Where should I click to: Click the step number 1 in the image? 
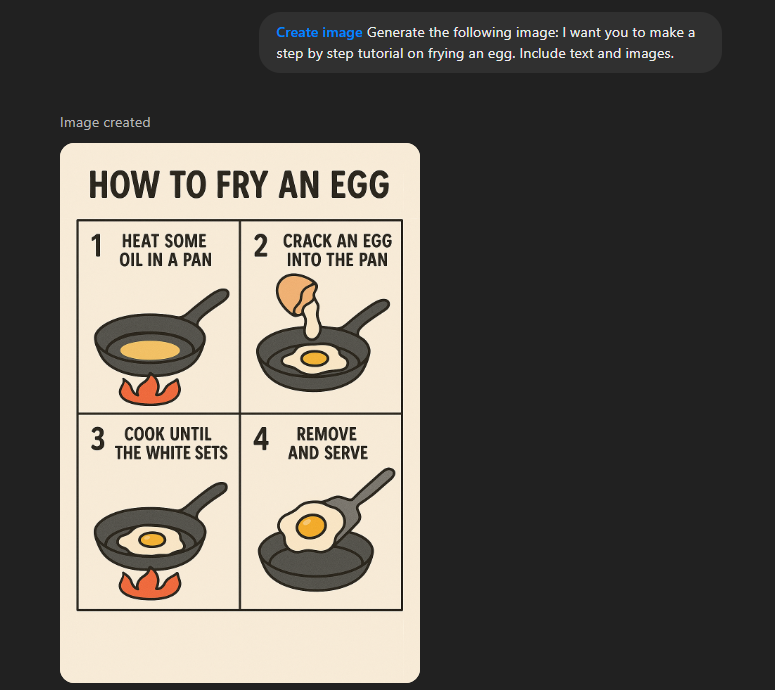click(97, 245)
